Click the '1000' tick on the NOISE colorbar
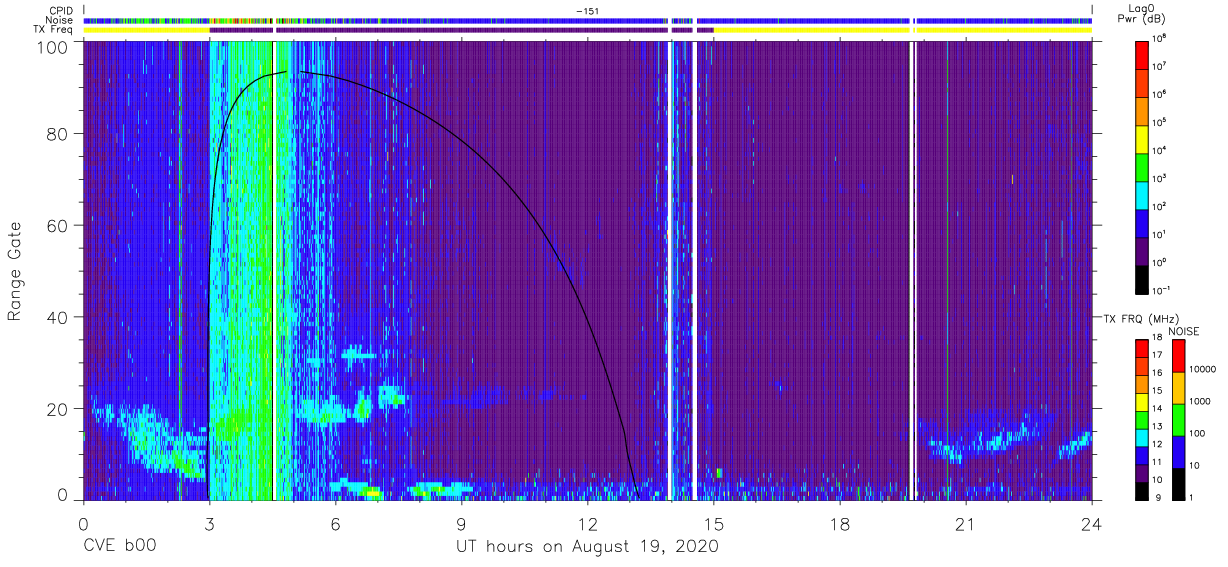Screen dimensions: 1228x567 click(x=1201, y=401)
